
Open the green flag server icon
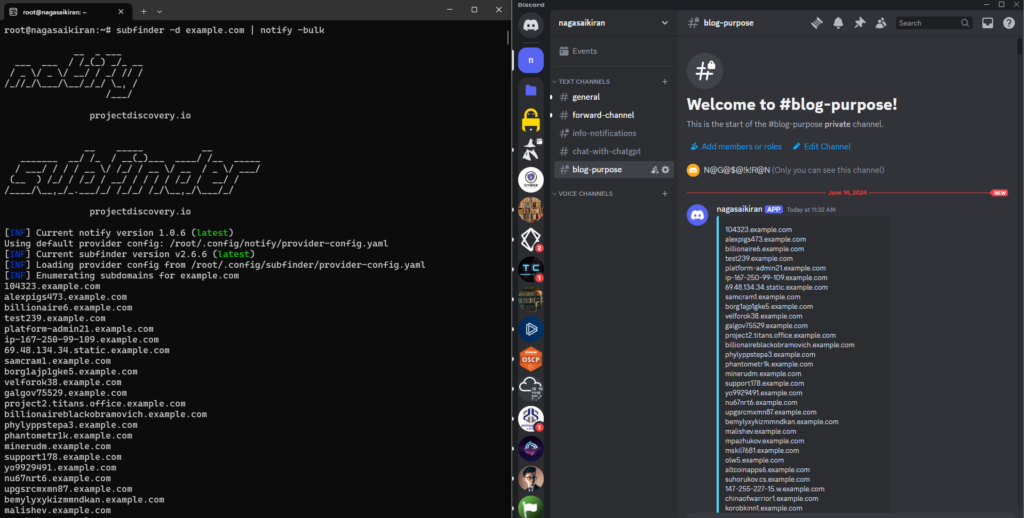pyautogui.click(x=530, y=508)
